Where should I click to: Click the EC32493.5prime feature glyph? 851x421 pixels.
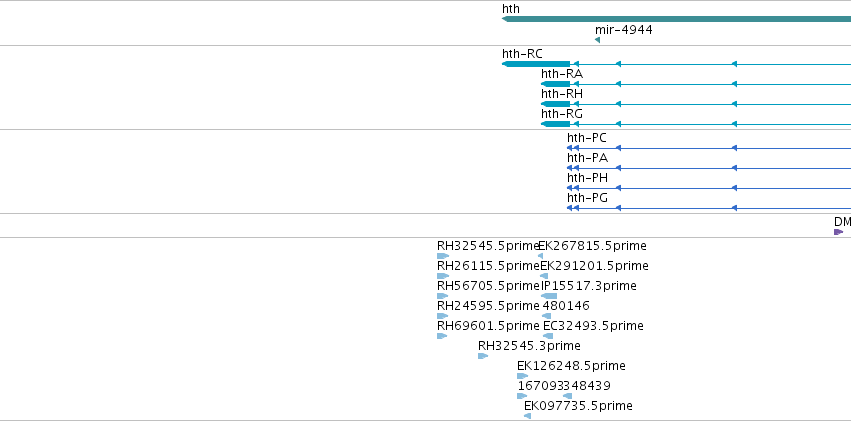point(548,336)
